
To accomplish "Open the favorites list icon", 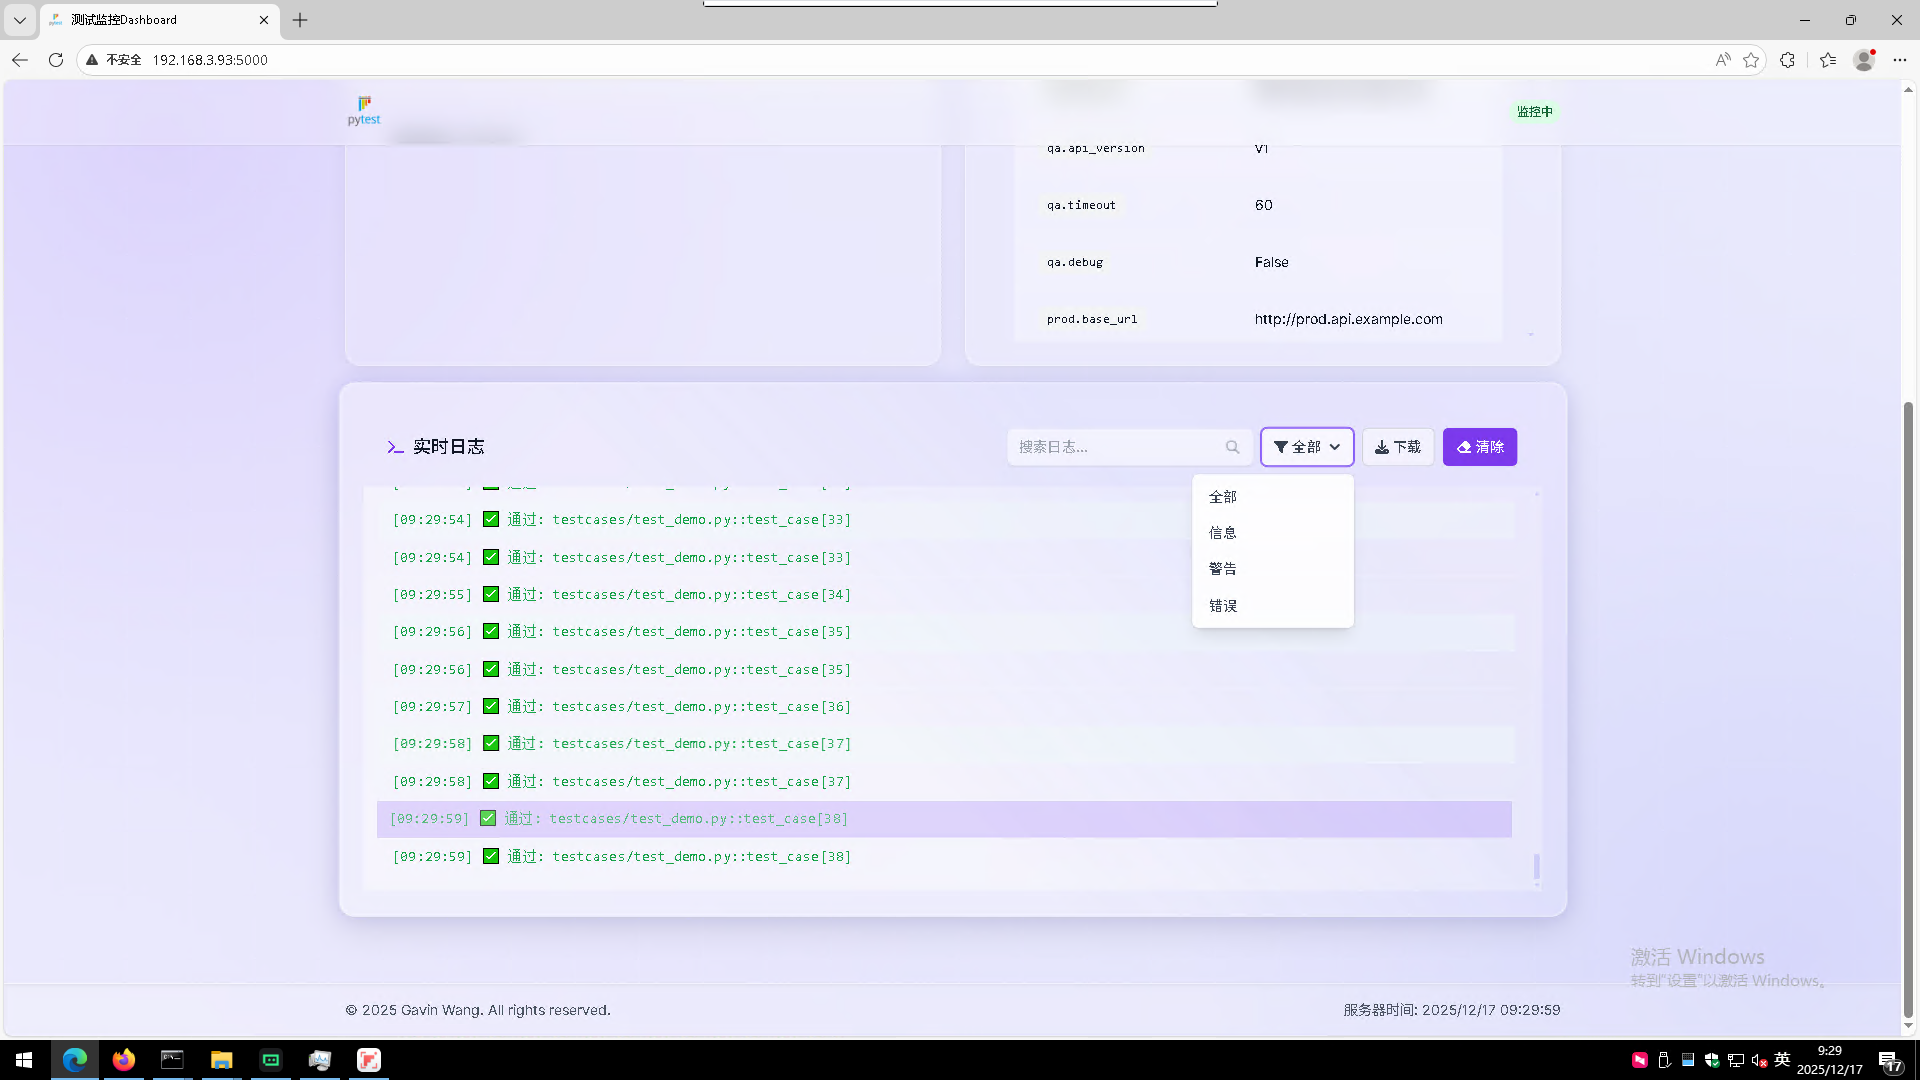I will (1828, 60).
